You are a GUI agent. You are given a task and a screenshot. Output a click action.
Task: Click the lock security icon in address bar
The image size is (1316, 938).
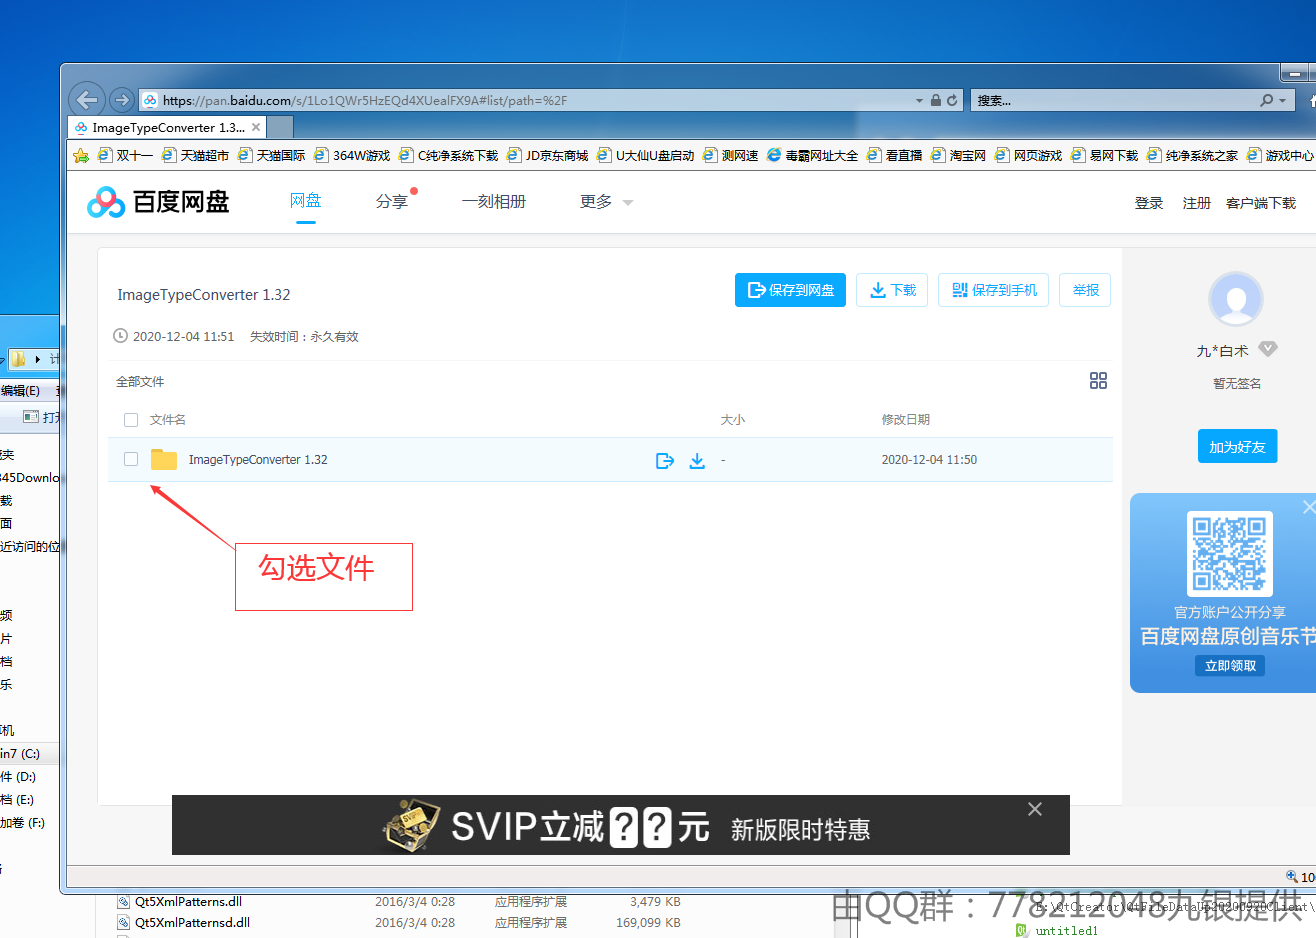936,100
